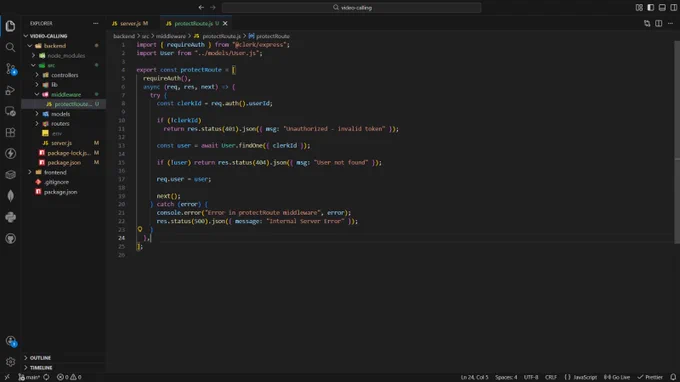Click the backend breadcrumb
Screen dimensions: 680x382
[124, 36]
